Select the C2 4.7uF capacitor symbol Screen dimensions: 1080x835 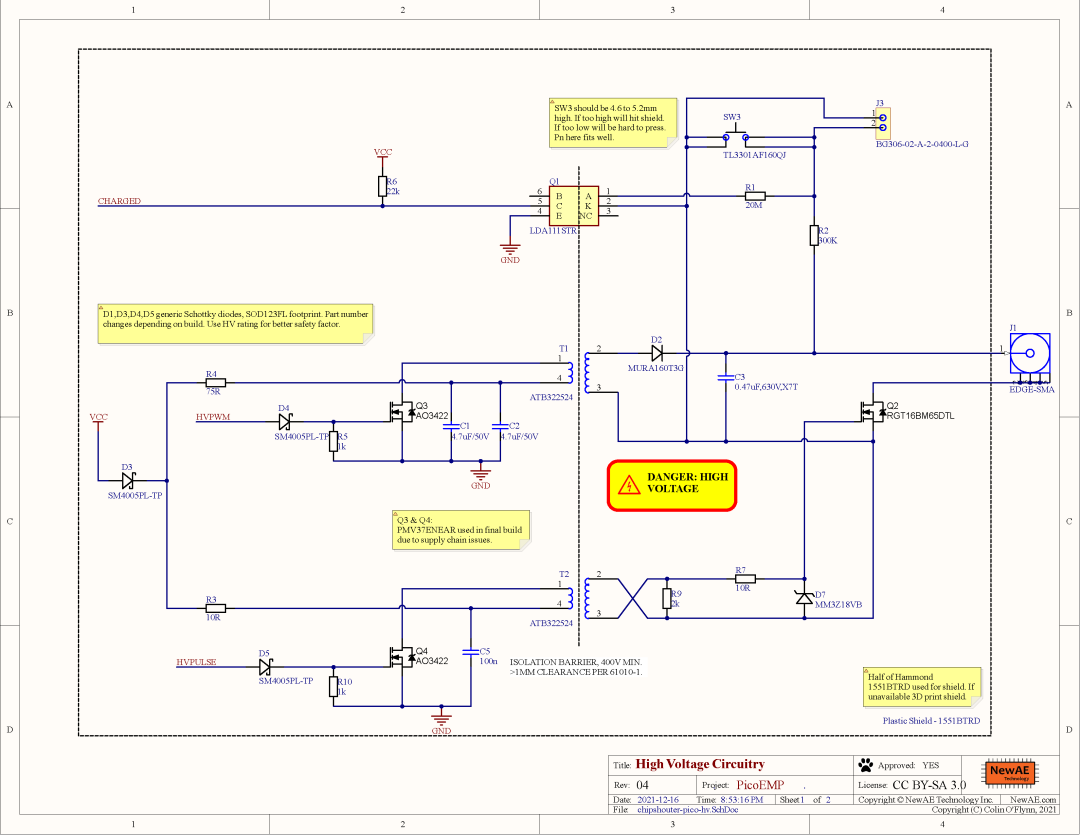(500, 426)
